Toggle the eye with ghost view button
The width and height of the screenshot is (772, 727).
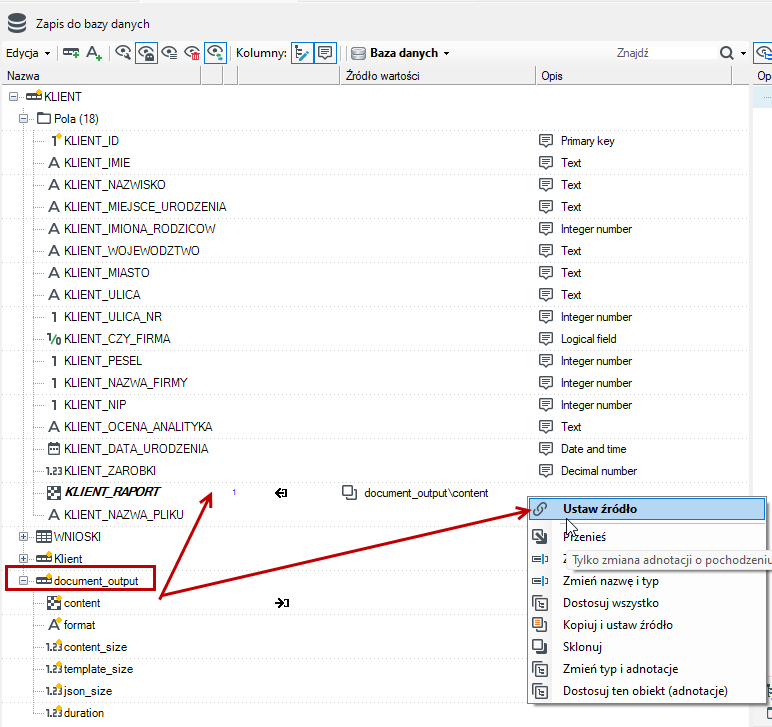click(146, 53)
